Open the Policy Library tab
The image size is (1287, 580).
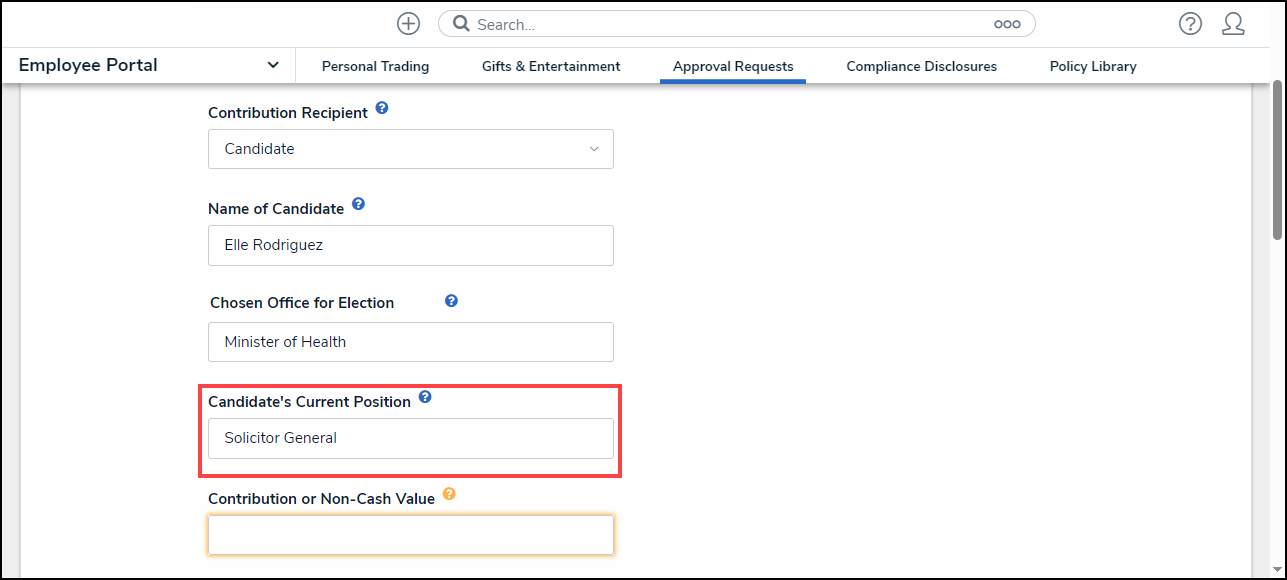[1093, 66]
